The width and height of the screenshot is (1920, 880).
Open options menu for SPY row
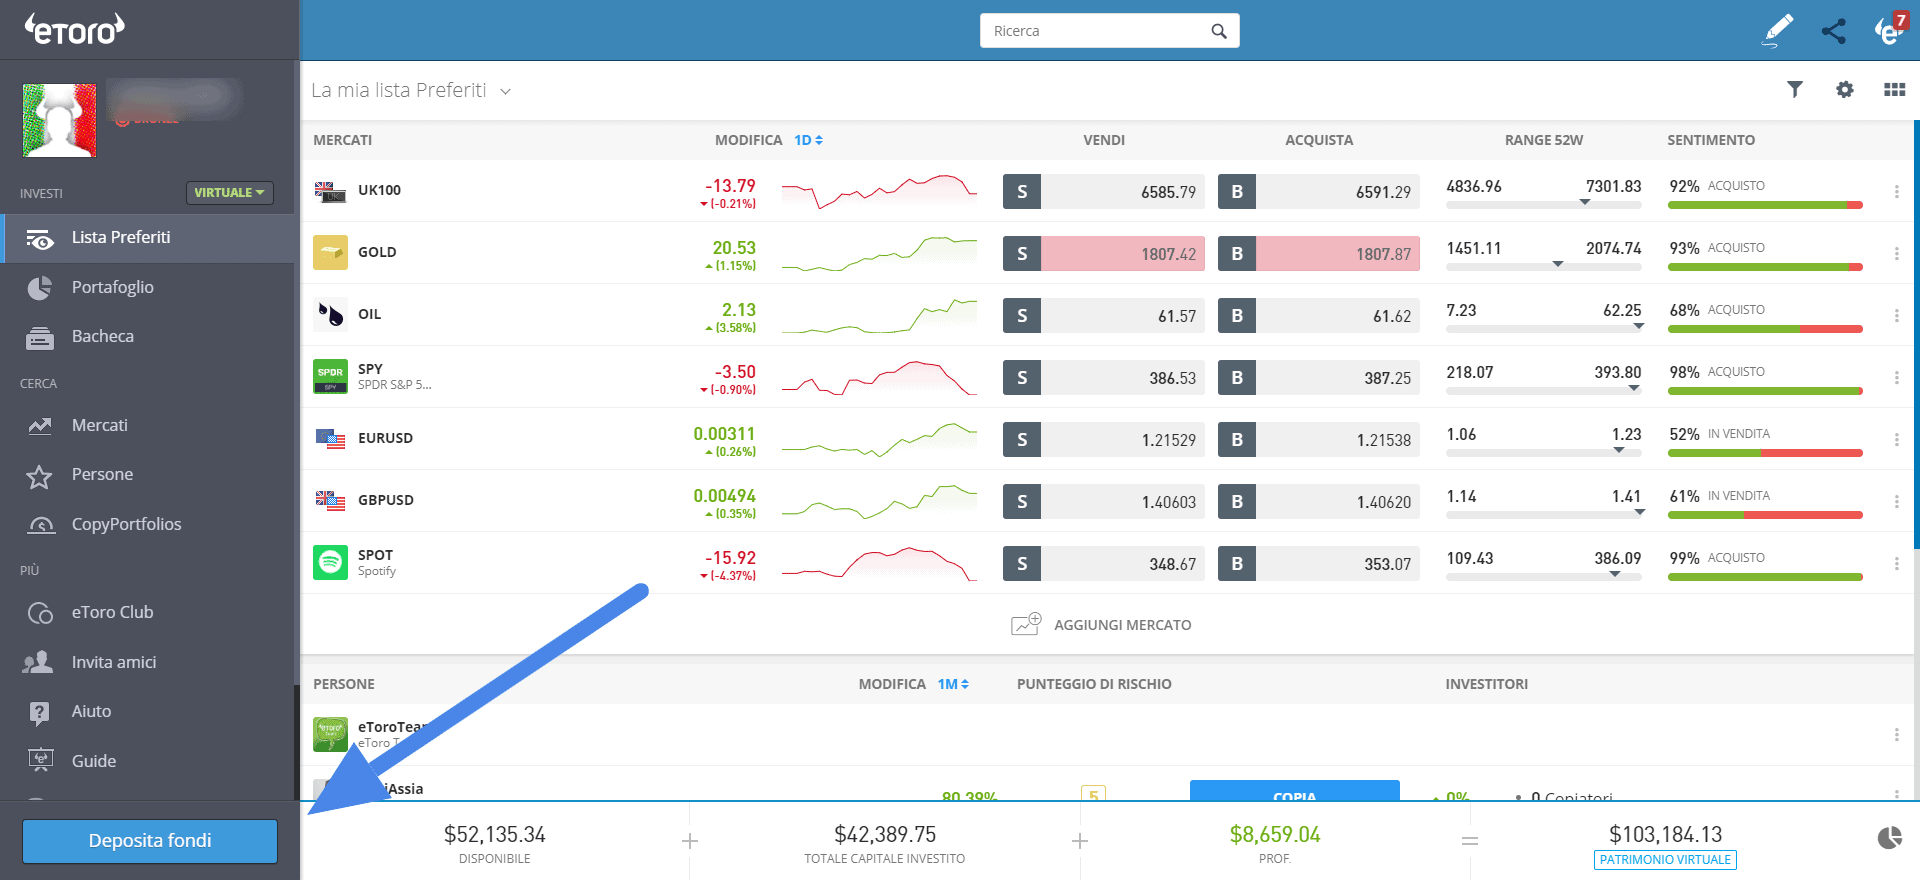pos(1896,377)
